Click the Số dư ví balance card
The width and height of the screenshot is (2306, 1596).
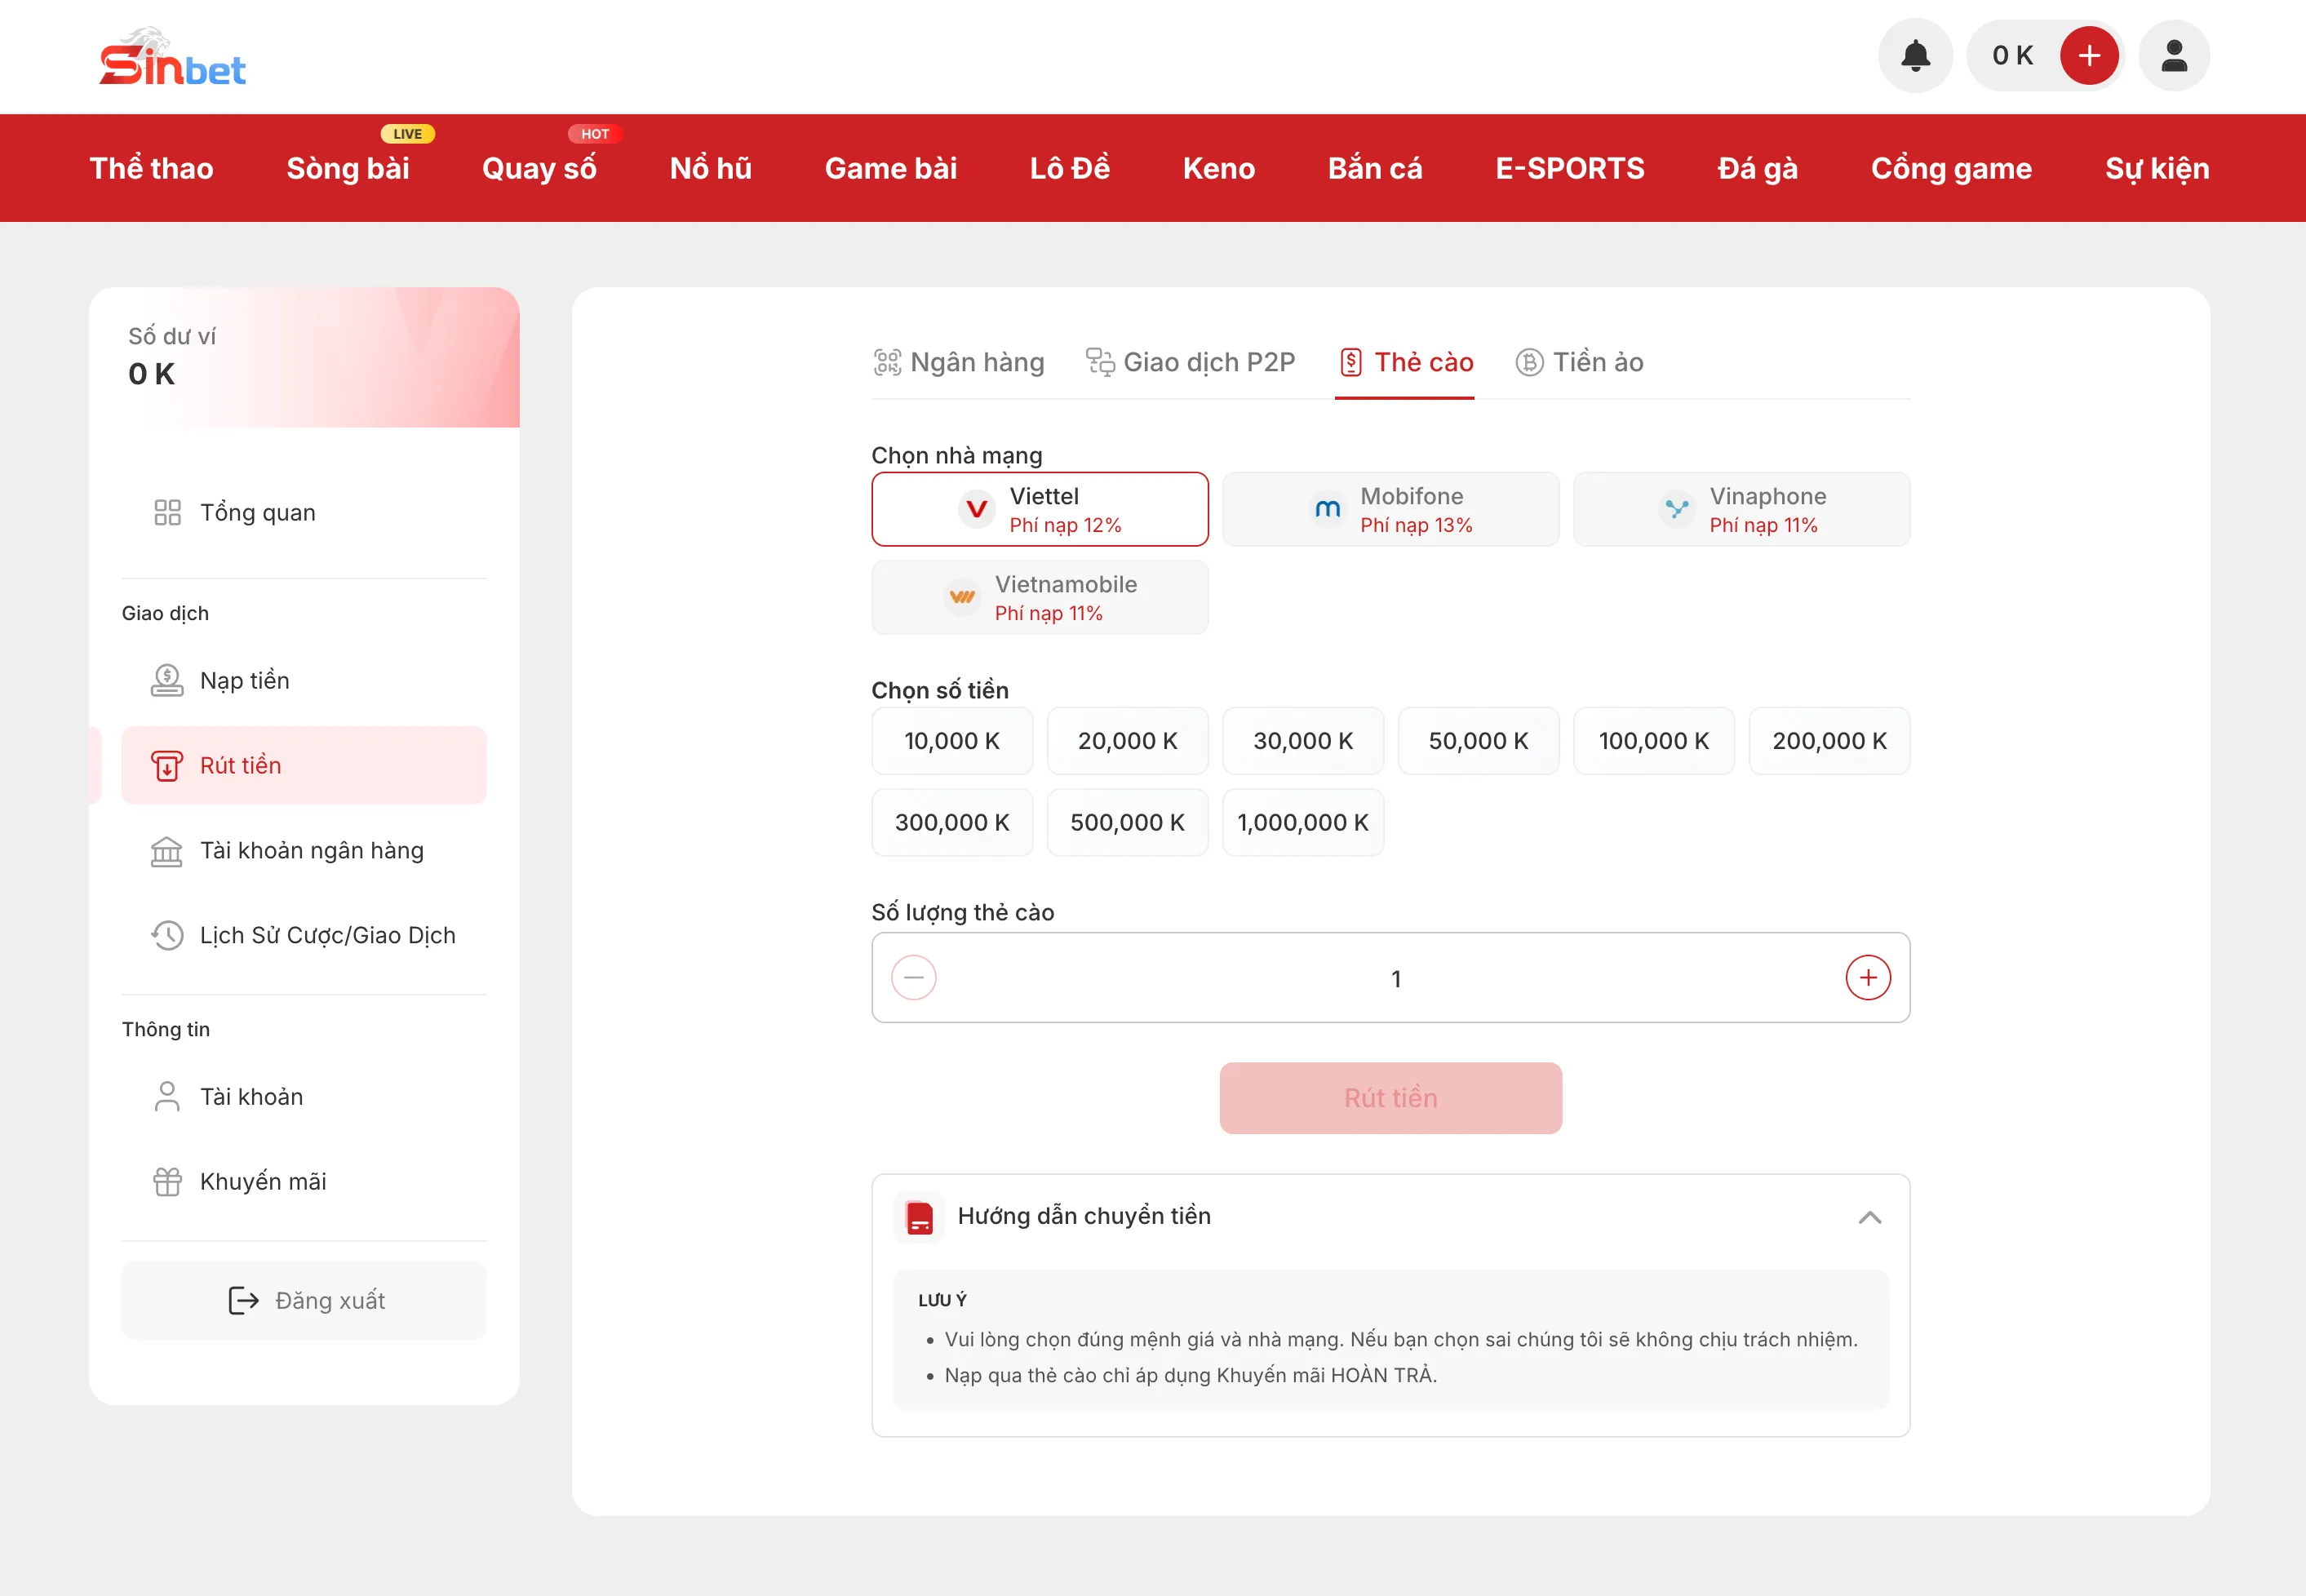304,358
